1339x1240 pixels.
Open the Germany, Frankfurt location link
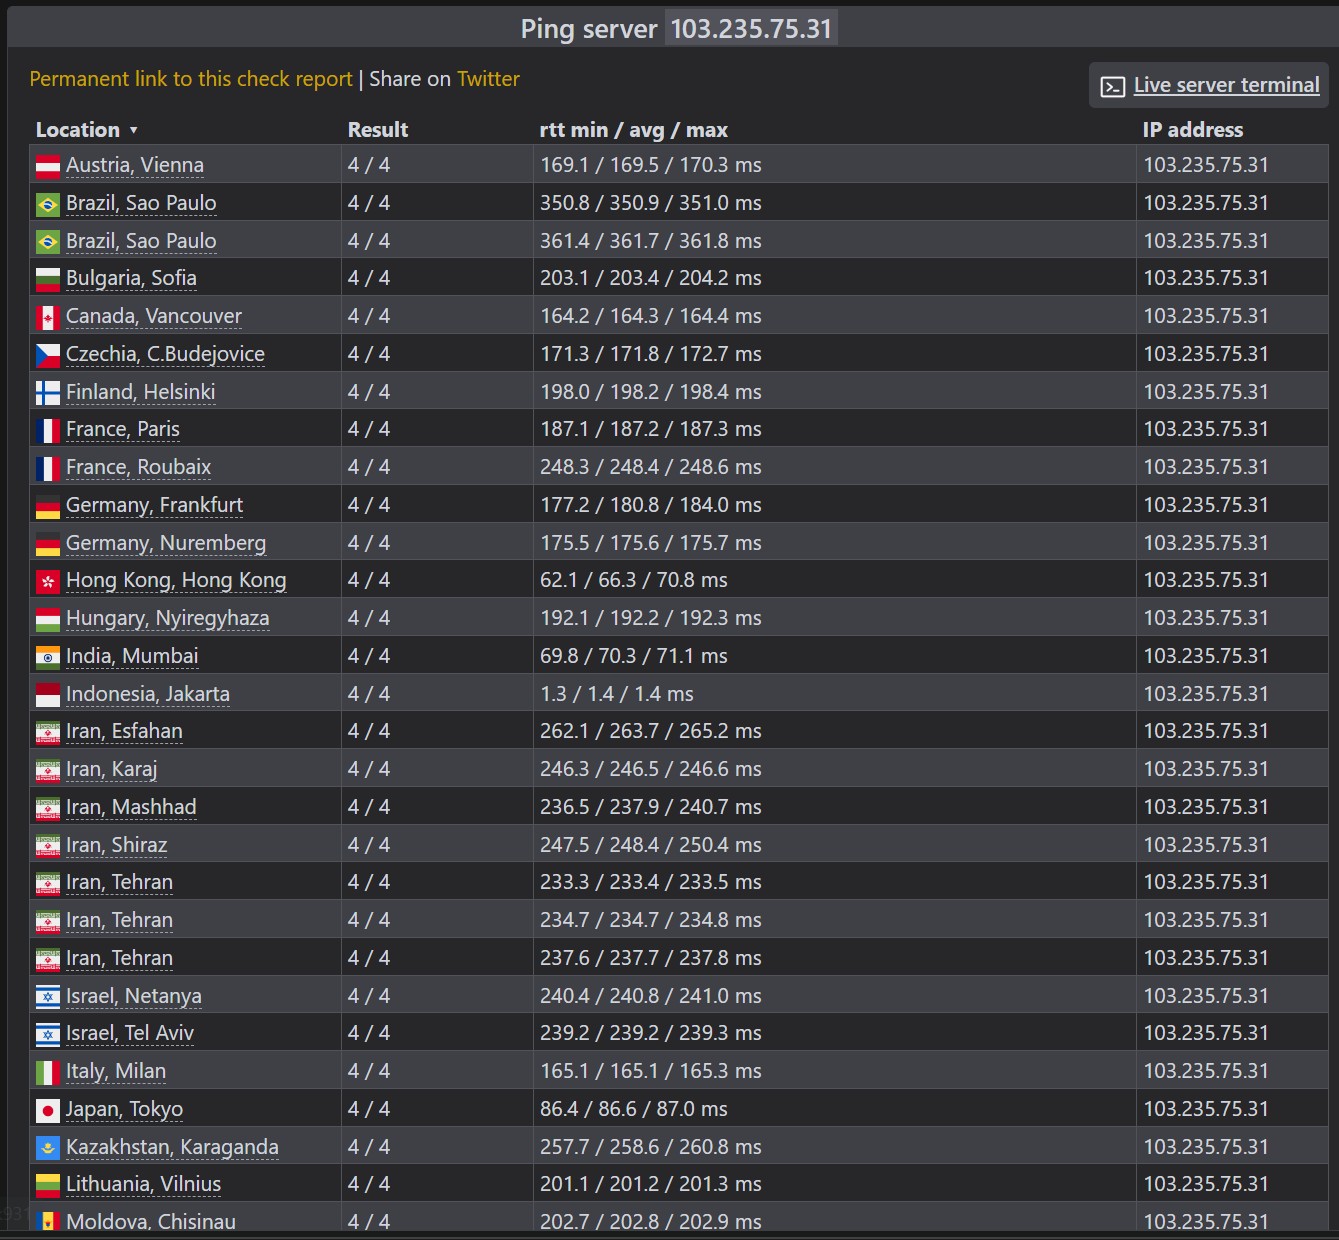click(154, 505)
